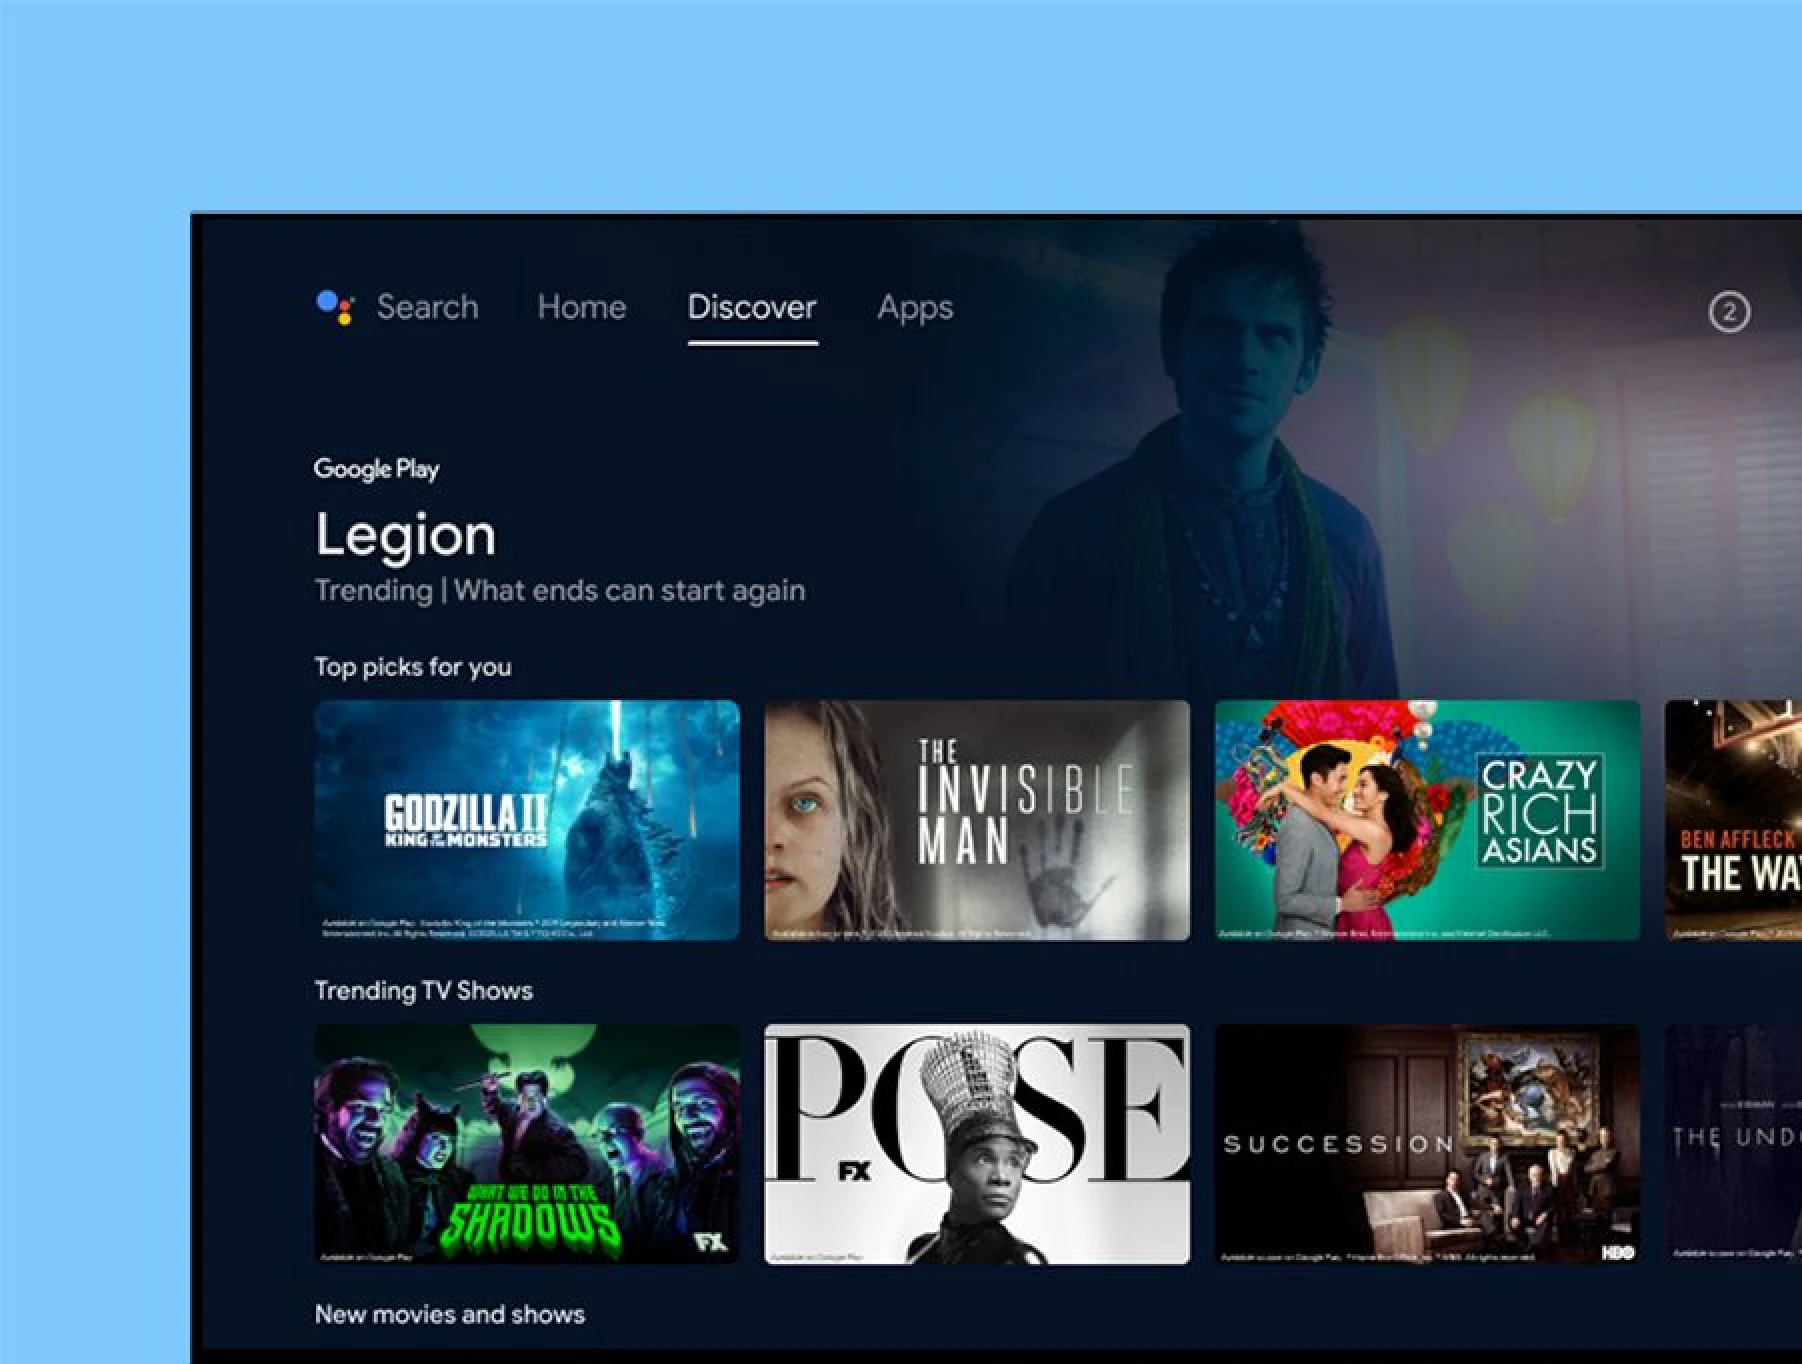The height and width of the screenshot is (1364, 1802).
Task: Select the Discover tab
Action: tap(752, 307)
